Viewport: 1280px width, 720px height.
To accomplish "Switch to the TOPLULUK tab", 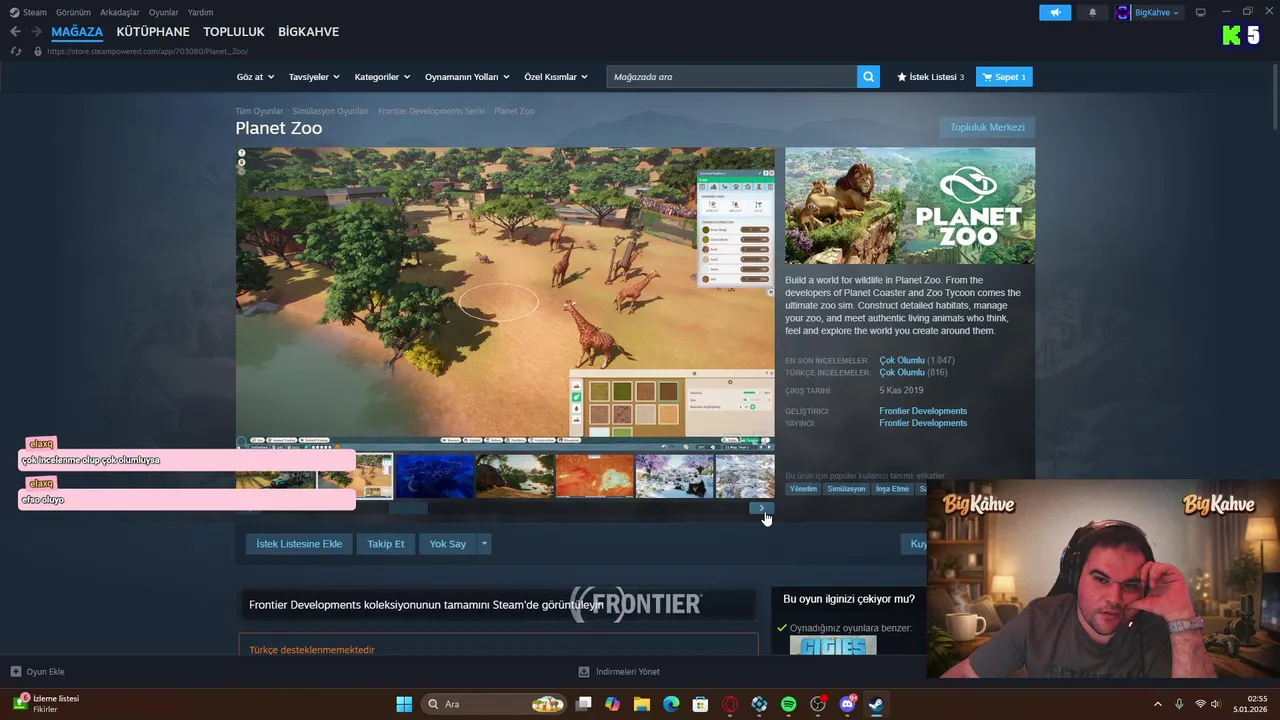I will [234, 32].
